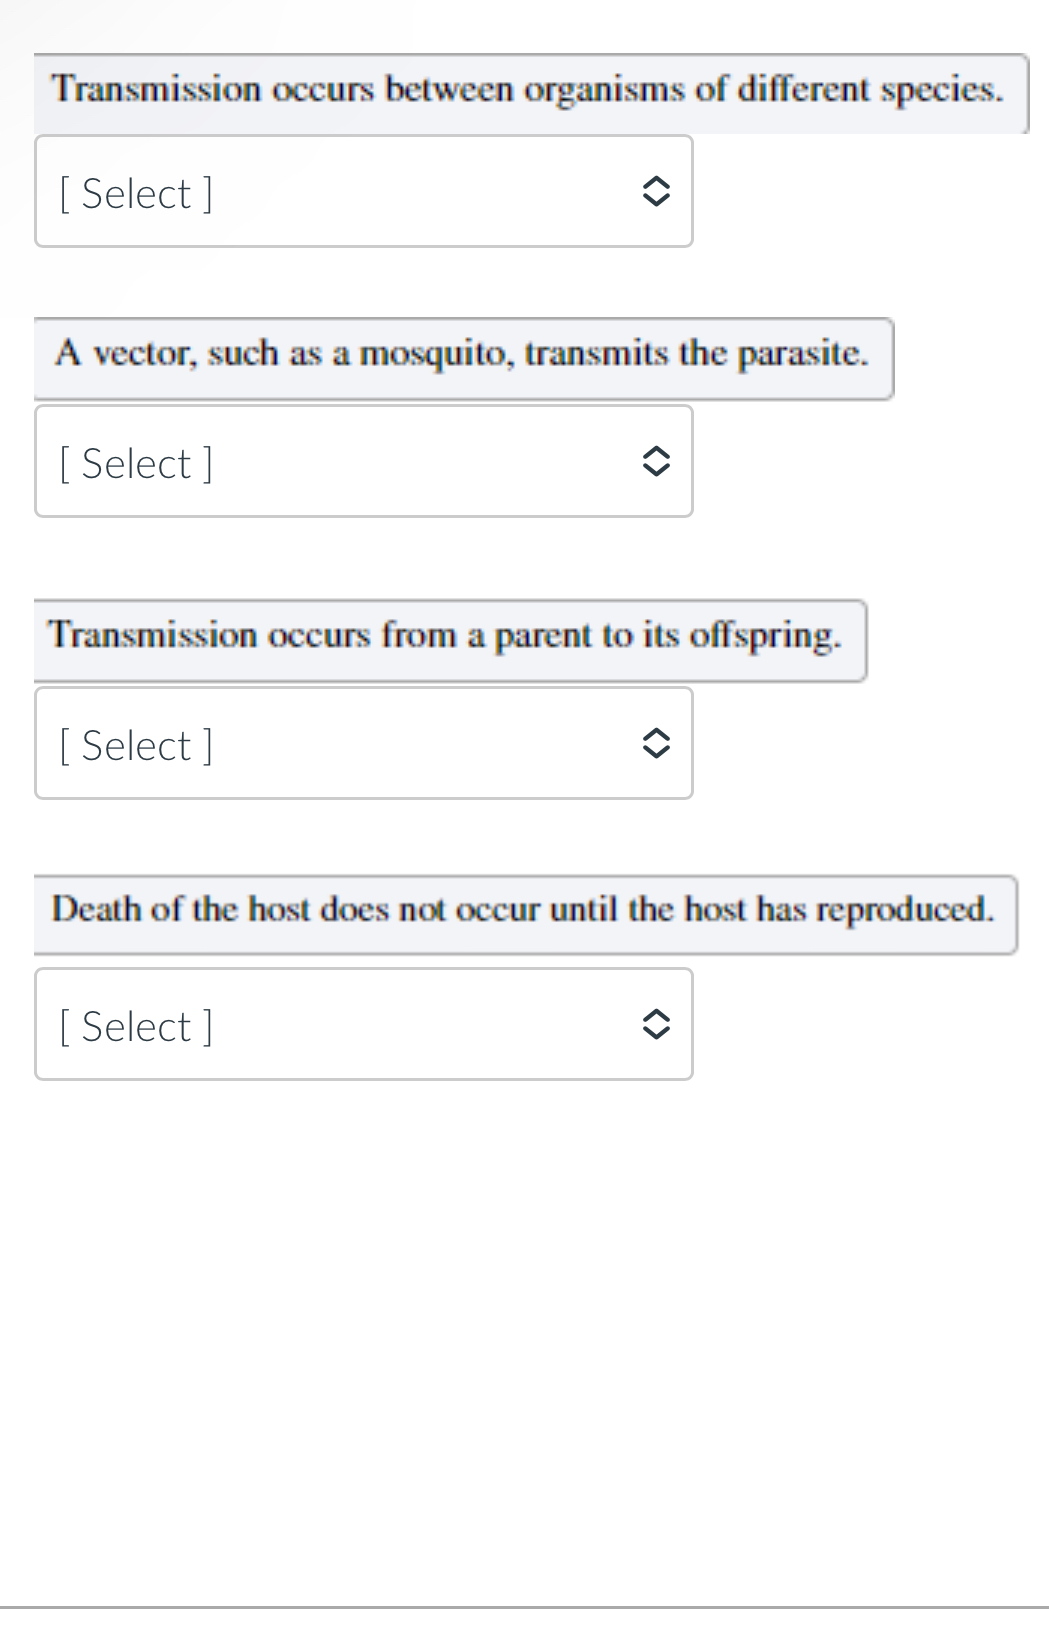Open the Select menu below the mosquito vector statement

(x=364, y=462)
